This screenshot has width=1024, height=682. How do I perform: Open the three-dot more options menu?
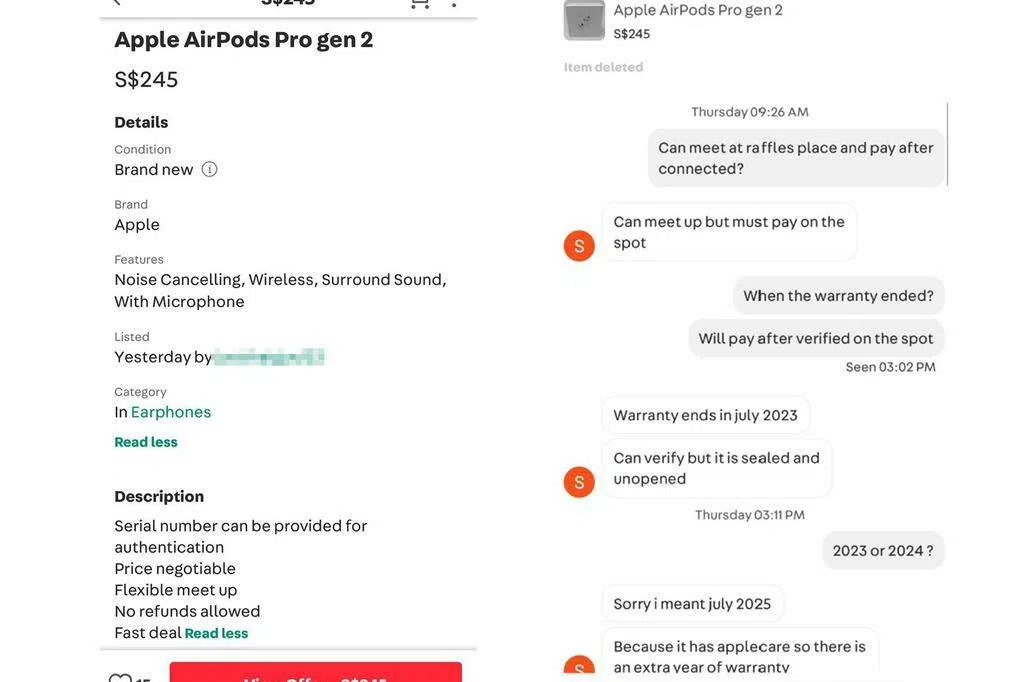[454, 3]
